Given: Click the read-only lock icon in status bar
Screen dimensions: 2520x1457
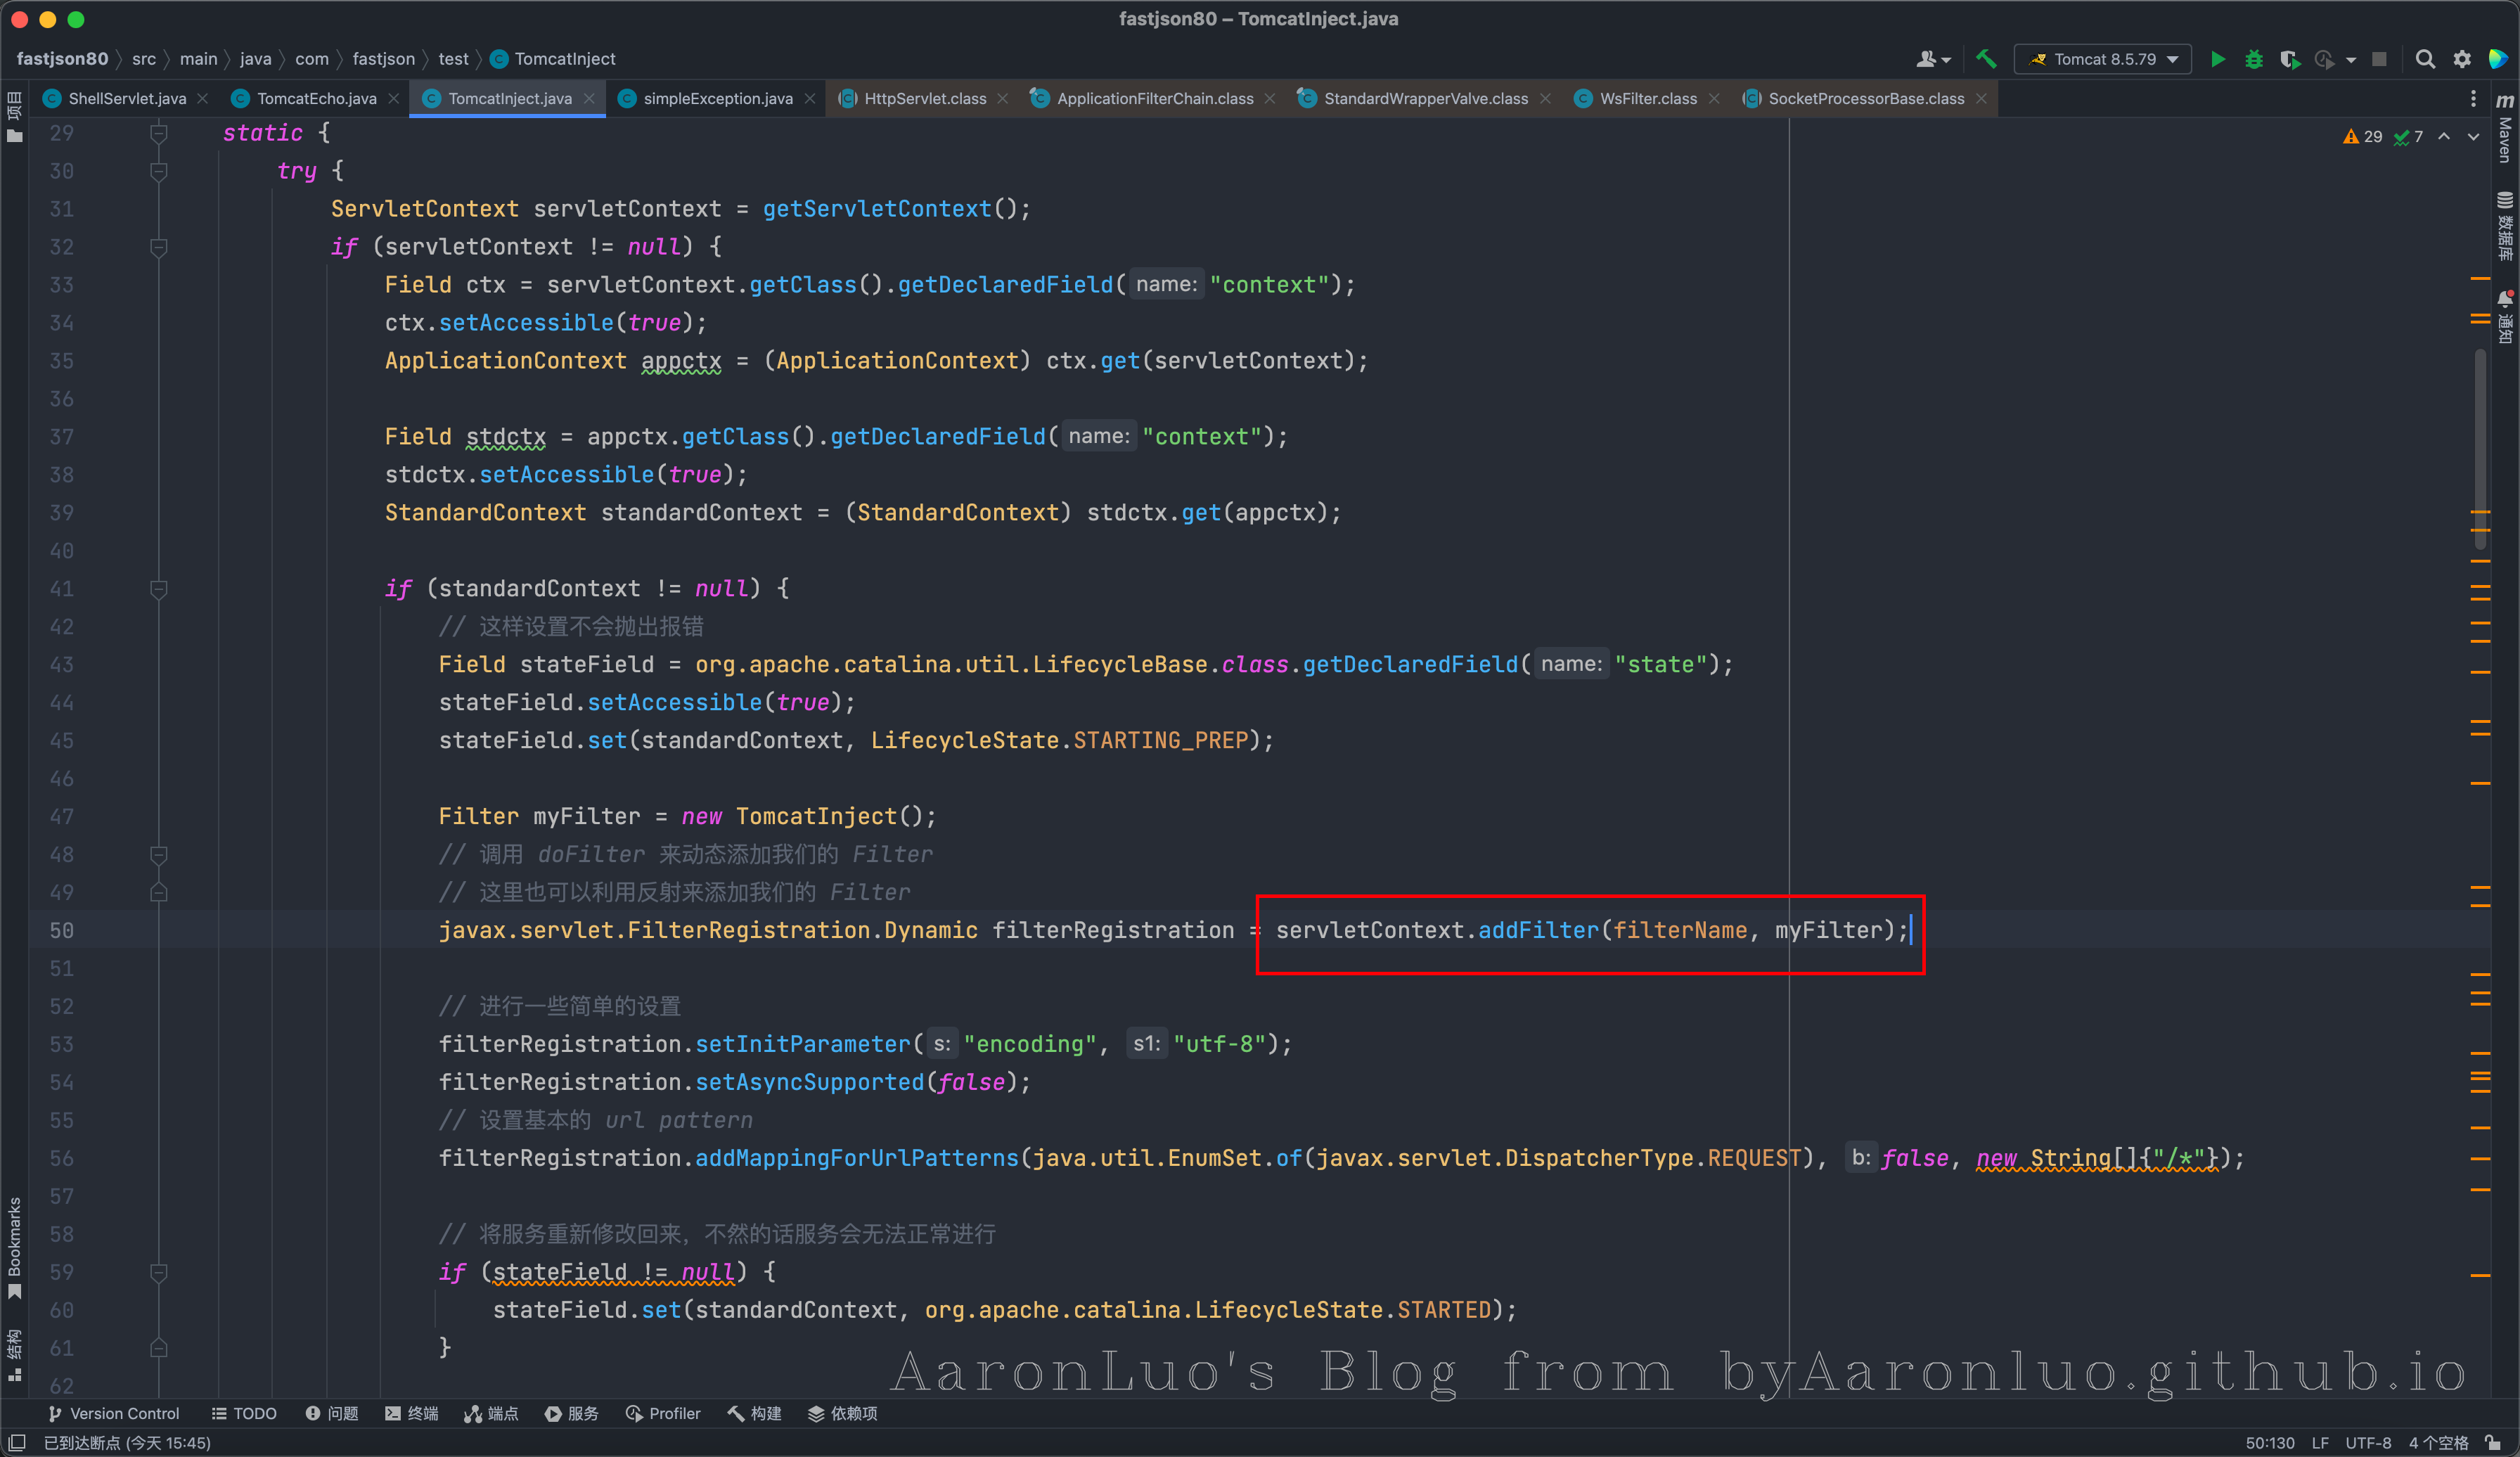Looking at the screenshot, I should (2494, 1442).
